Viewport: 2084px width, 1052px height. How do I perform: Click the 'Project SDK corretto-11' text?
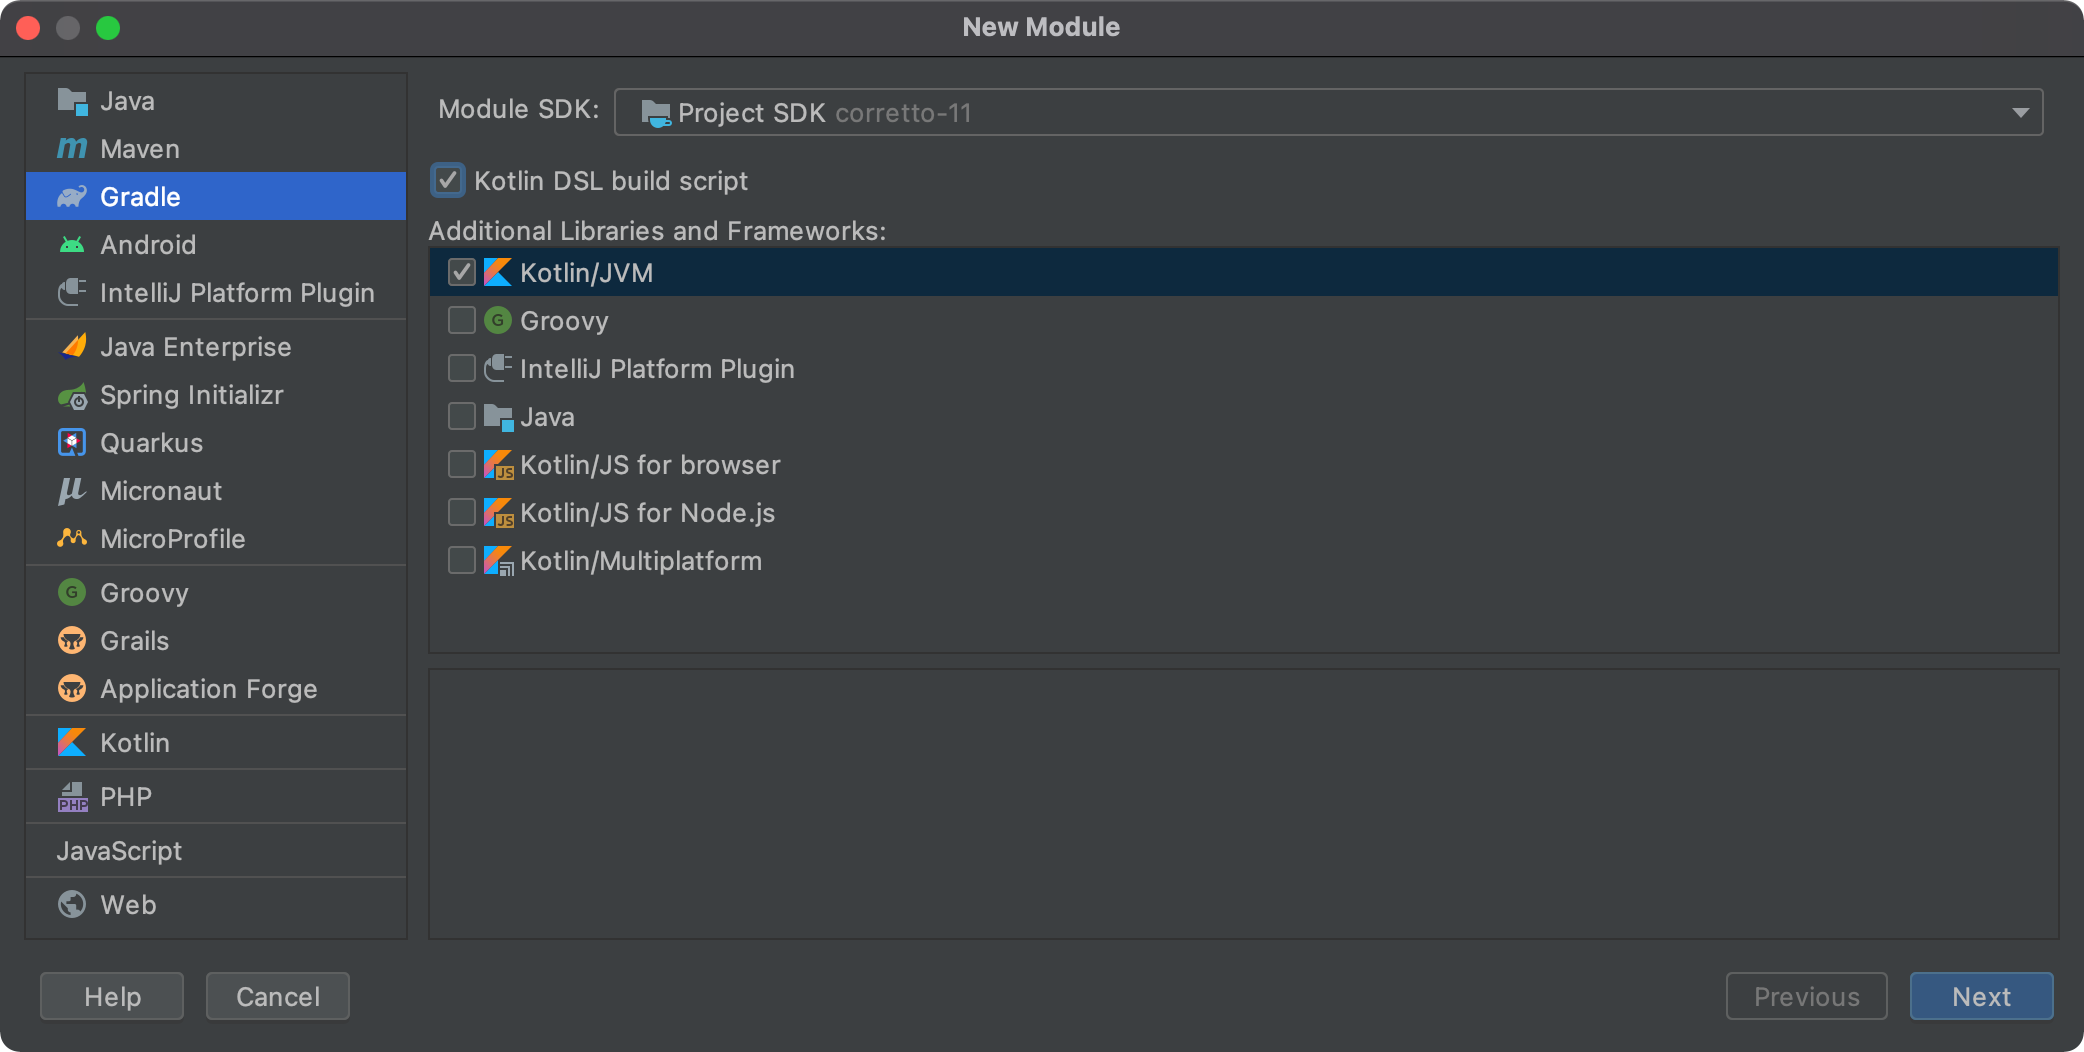click(x=825, y=113)
